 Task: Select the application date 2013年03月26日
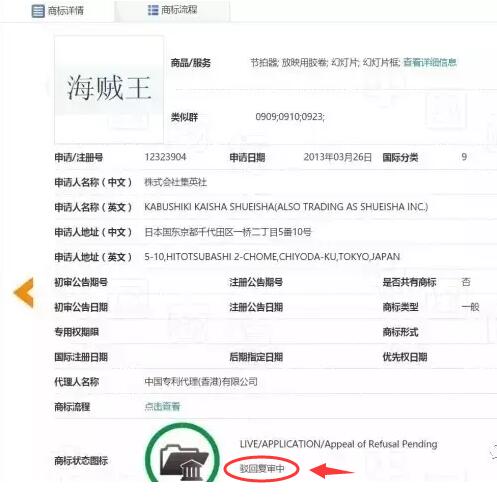click(x=337, y=157)
